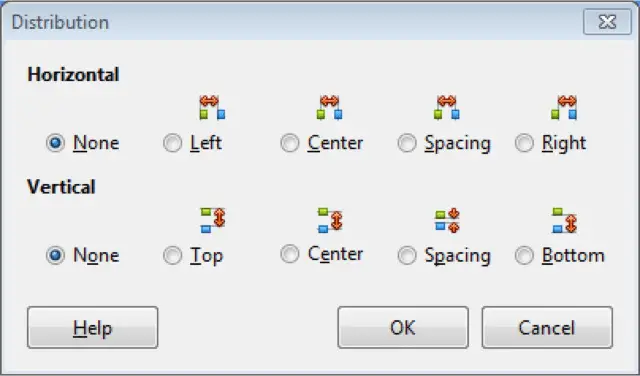Select the horizontal Right radio button
The width and height of the screenshot is (640, 376).
[524, 143]
